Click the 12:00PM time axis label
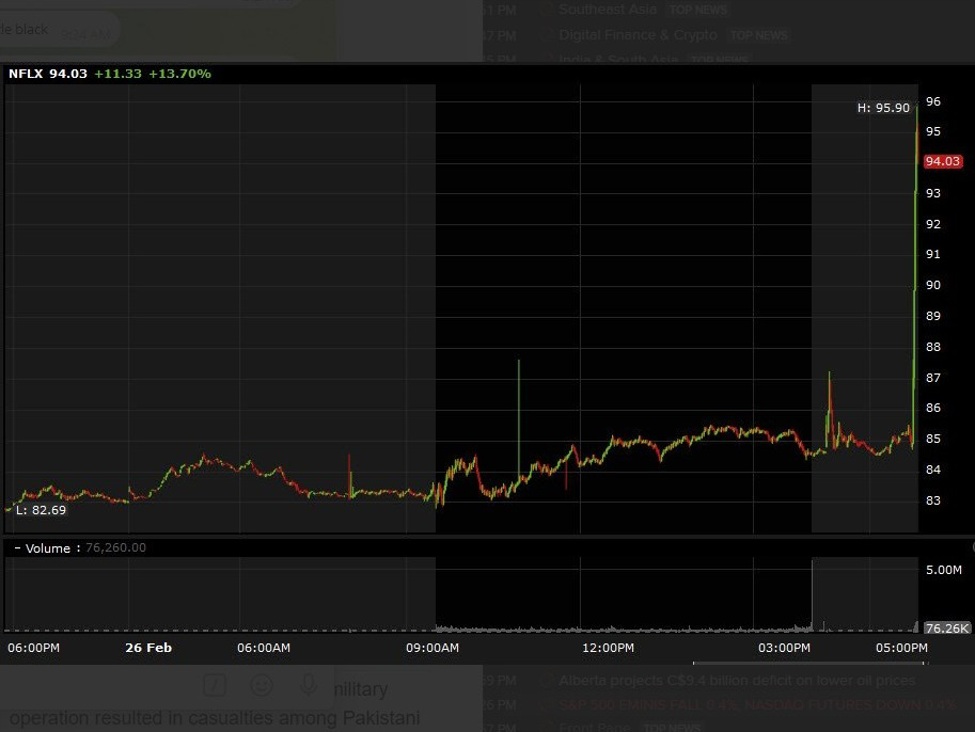The image size is (975, 732). click(x=607, y=648)
